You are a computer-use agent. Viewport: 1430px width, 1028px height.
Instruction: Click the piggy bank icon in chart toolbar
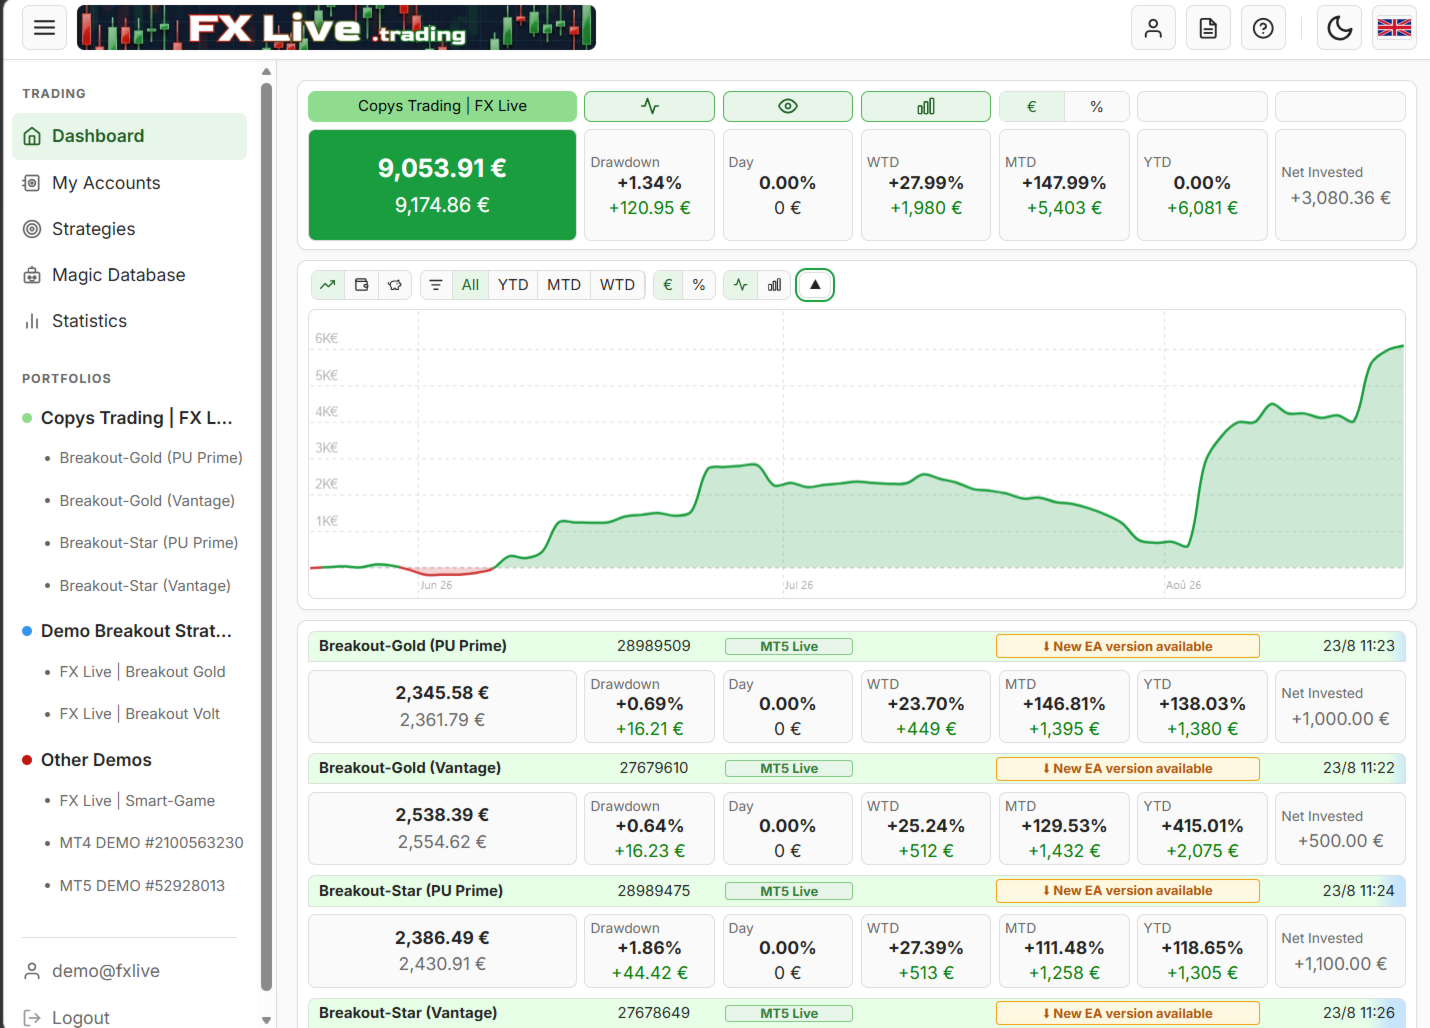click(395, 285)
